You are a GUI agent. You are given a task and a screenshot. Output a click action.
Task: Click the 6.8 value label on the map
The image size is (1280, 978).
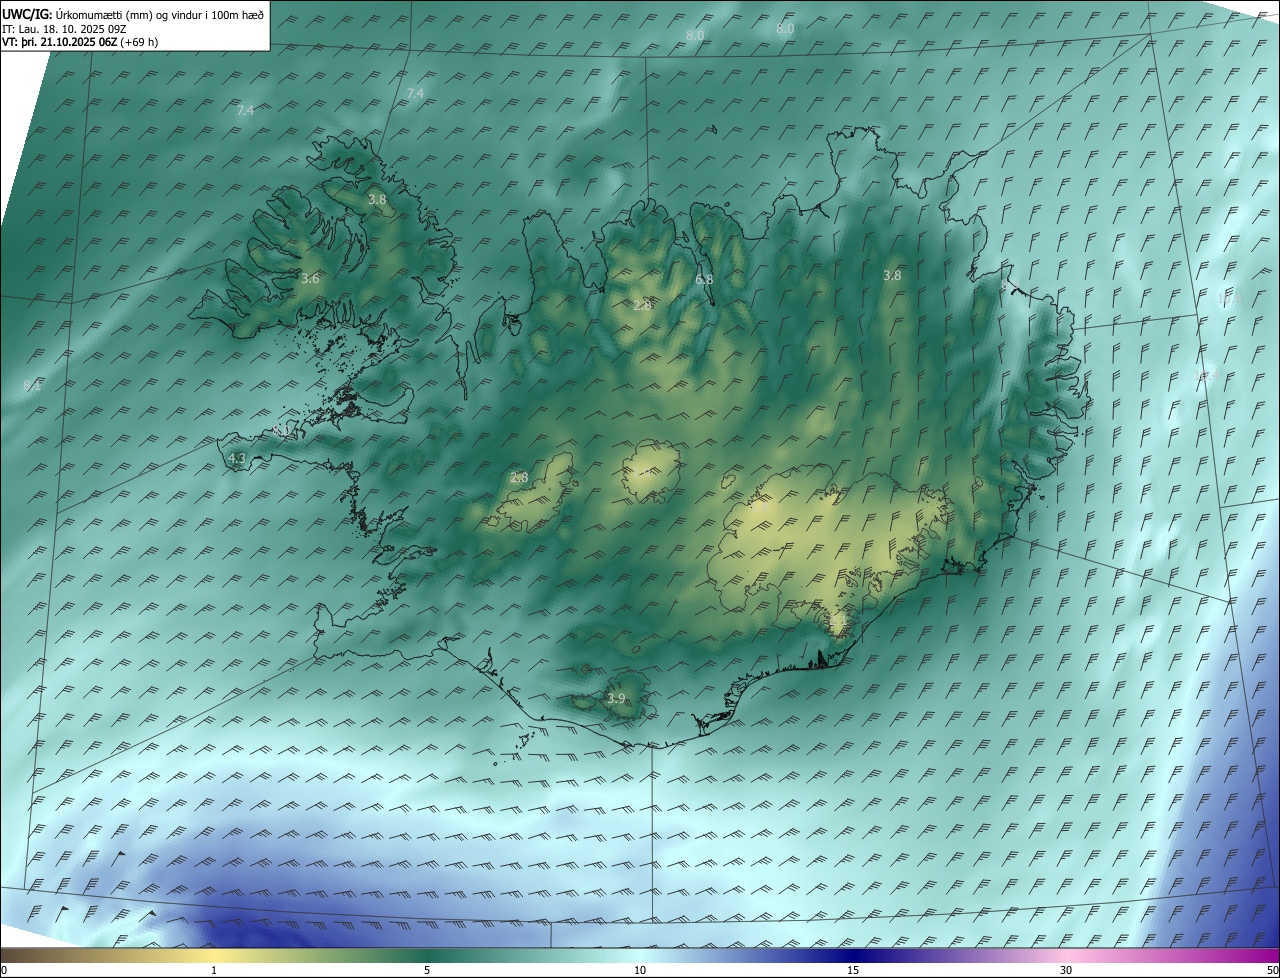click(704, 279)
